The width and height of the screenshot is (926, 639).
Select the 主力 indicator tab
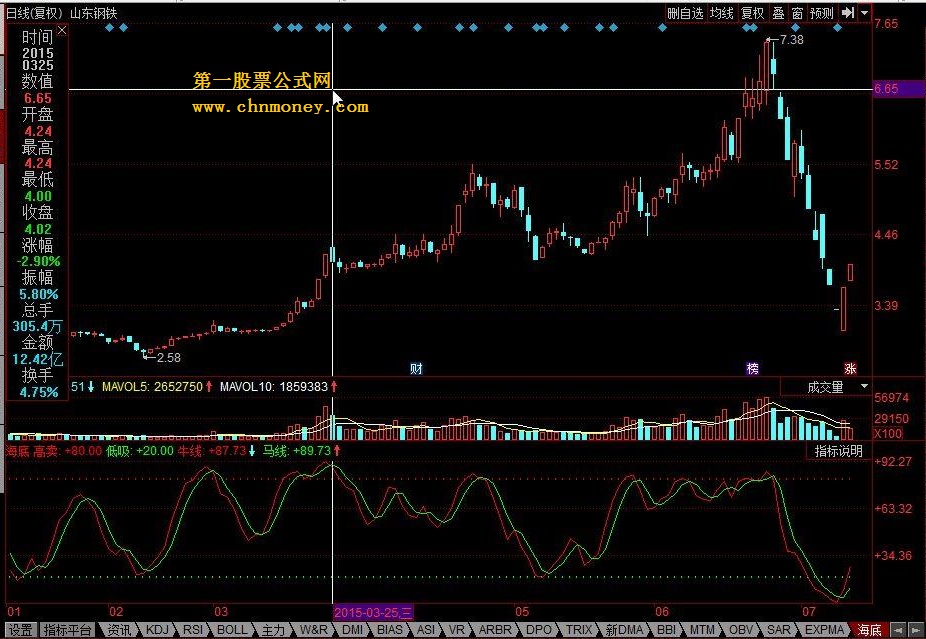tap(272, 630)
